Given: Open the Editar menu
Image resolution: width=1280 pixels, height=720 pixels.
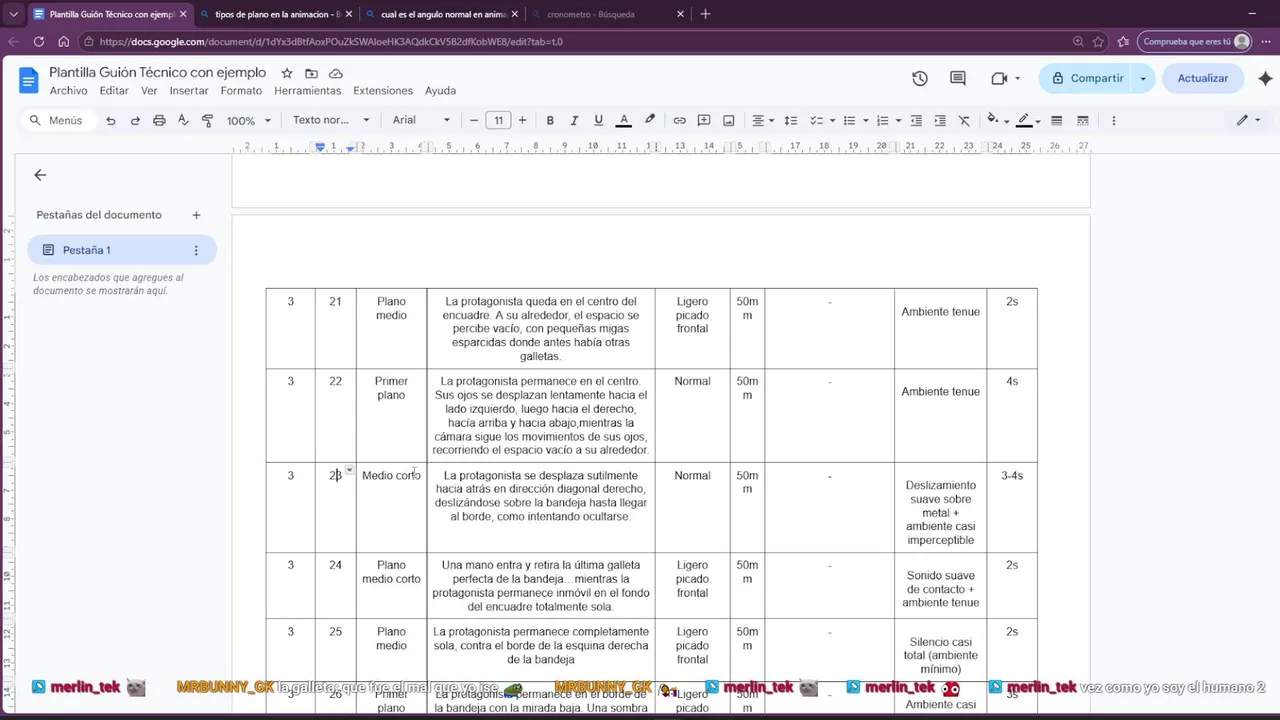Looking at the screenshot, I should click(114, 91).
